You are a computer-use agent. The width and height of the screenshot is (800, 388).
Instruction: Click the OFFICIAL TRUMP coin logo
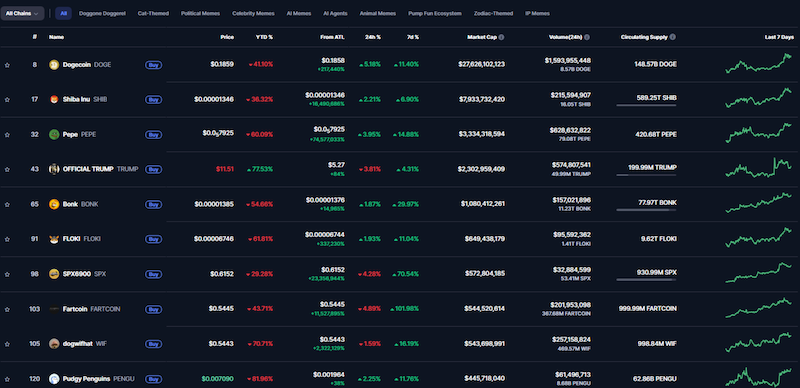(x=54, y=169)
